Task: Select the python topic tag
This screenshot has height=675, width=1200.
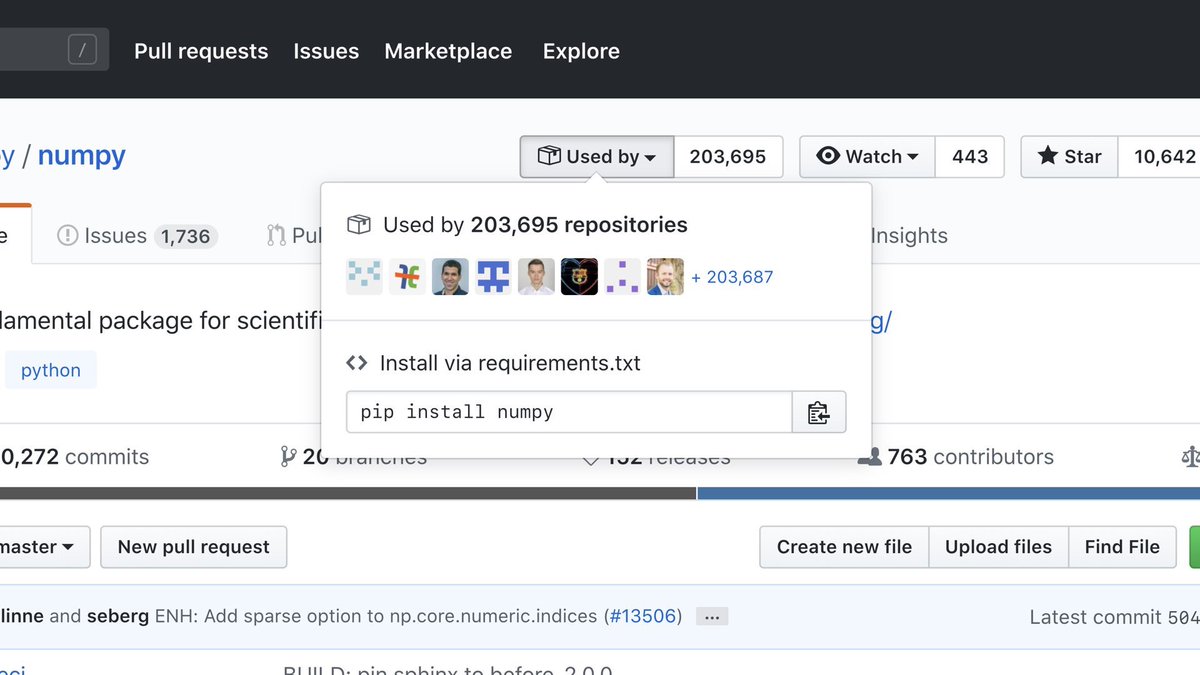Action: 51,370
